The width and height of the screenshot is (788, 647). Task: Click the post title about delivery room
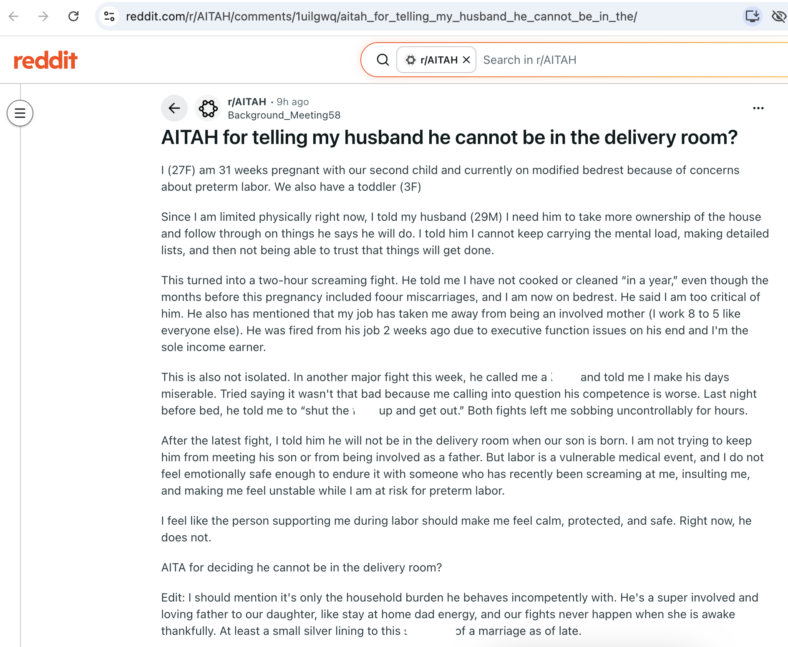pyautogui.click(x=449, y=137)
